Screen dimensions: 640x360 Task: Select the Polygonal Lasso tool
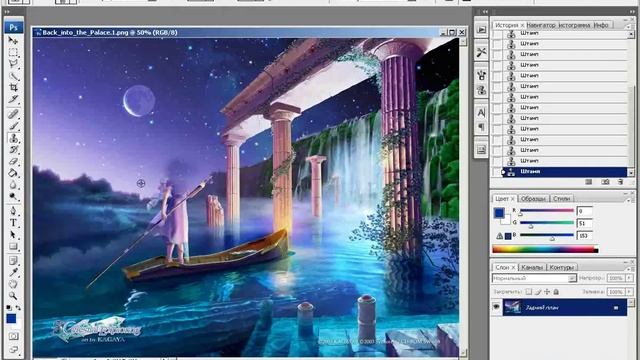(x=13, y=64)
